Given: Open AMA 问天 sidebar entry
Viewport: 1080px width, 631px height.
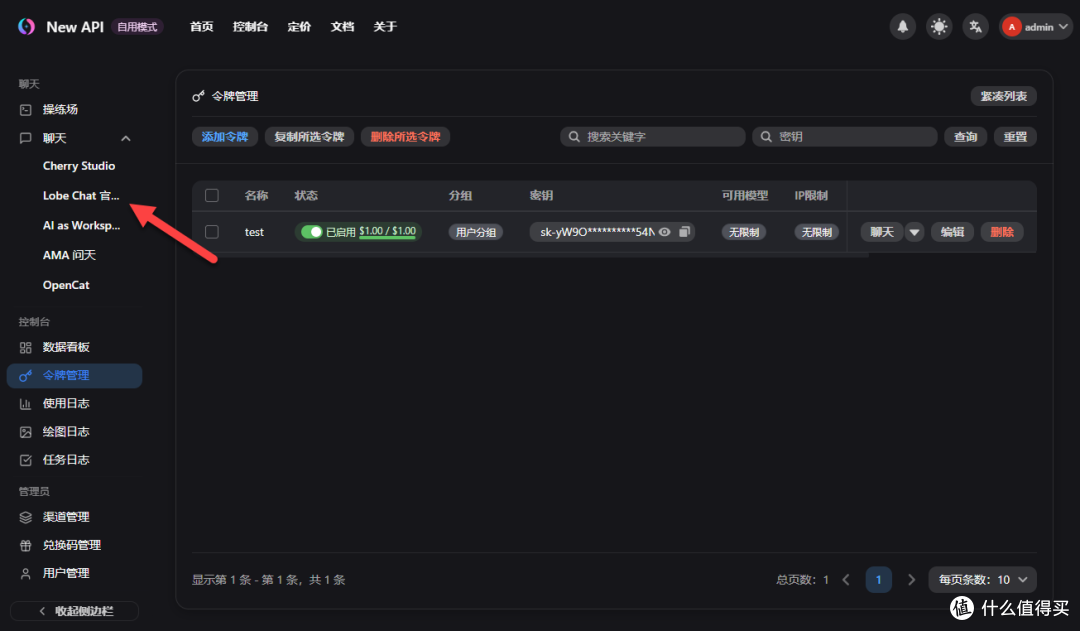Looking at the screenshot, I should 70,255.
